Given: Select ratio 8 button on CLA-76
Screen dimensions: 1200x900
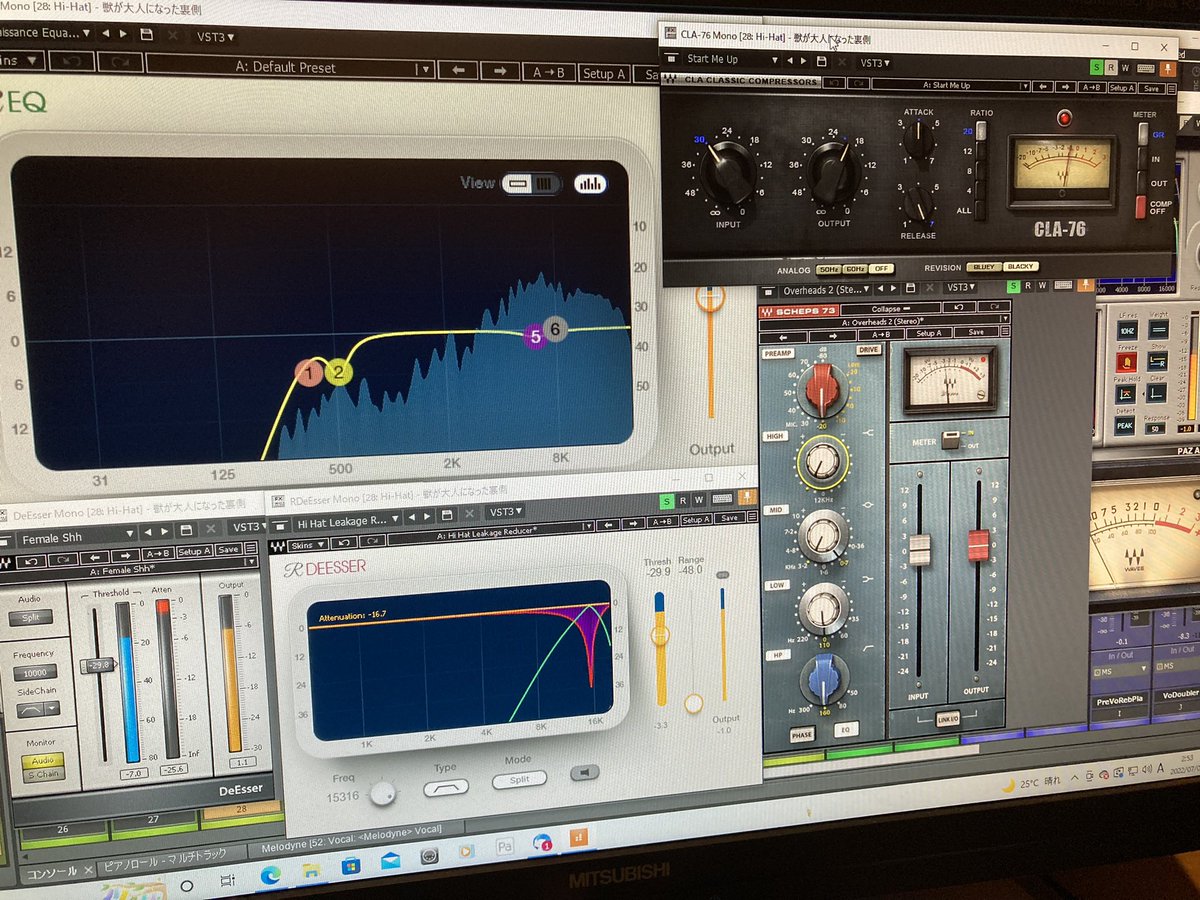Looking at the screenshot, I should (x=980, y=170).
